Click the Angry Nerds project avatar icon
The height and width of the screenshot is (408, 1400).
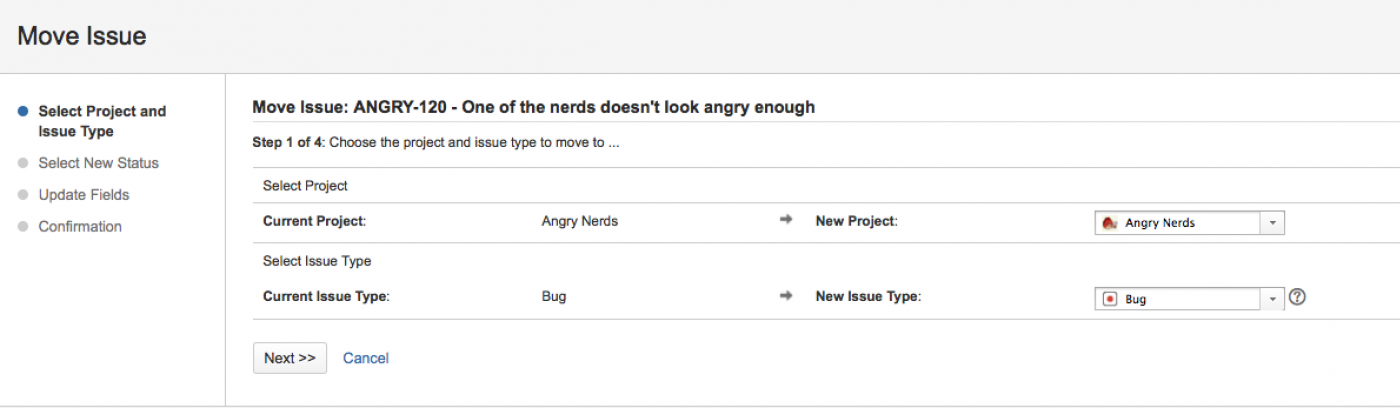point(1109,223)
